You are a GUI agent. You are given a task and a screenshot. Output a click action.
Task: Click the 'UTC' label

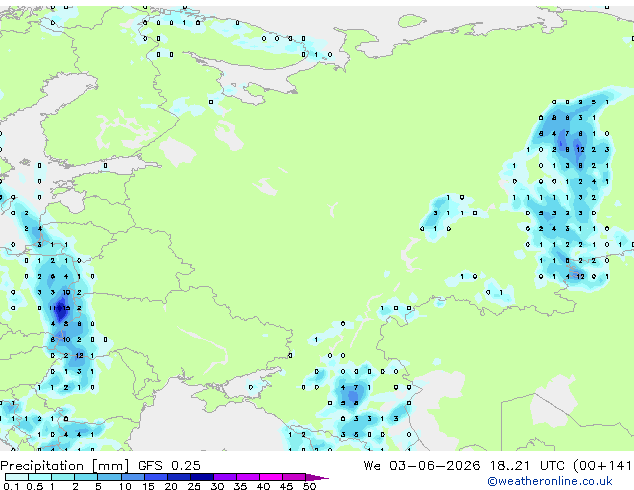[x=552, y=465]
